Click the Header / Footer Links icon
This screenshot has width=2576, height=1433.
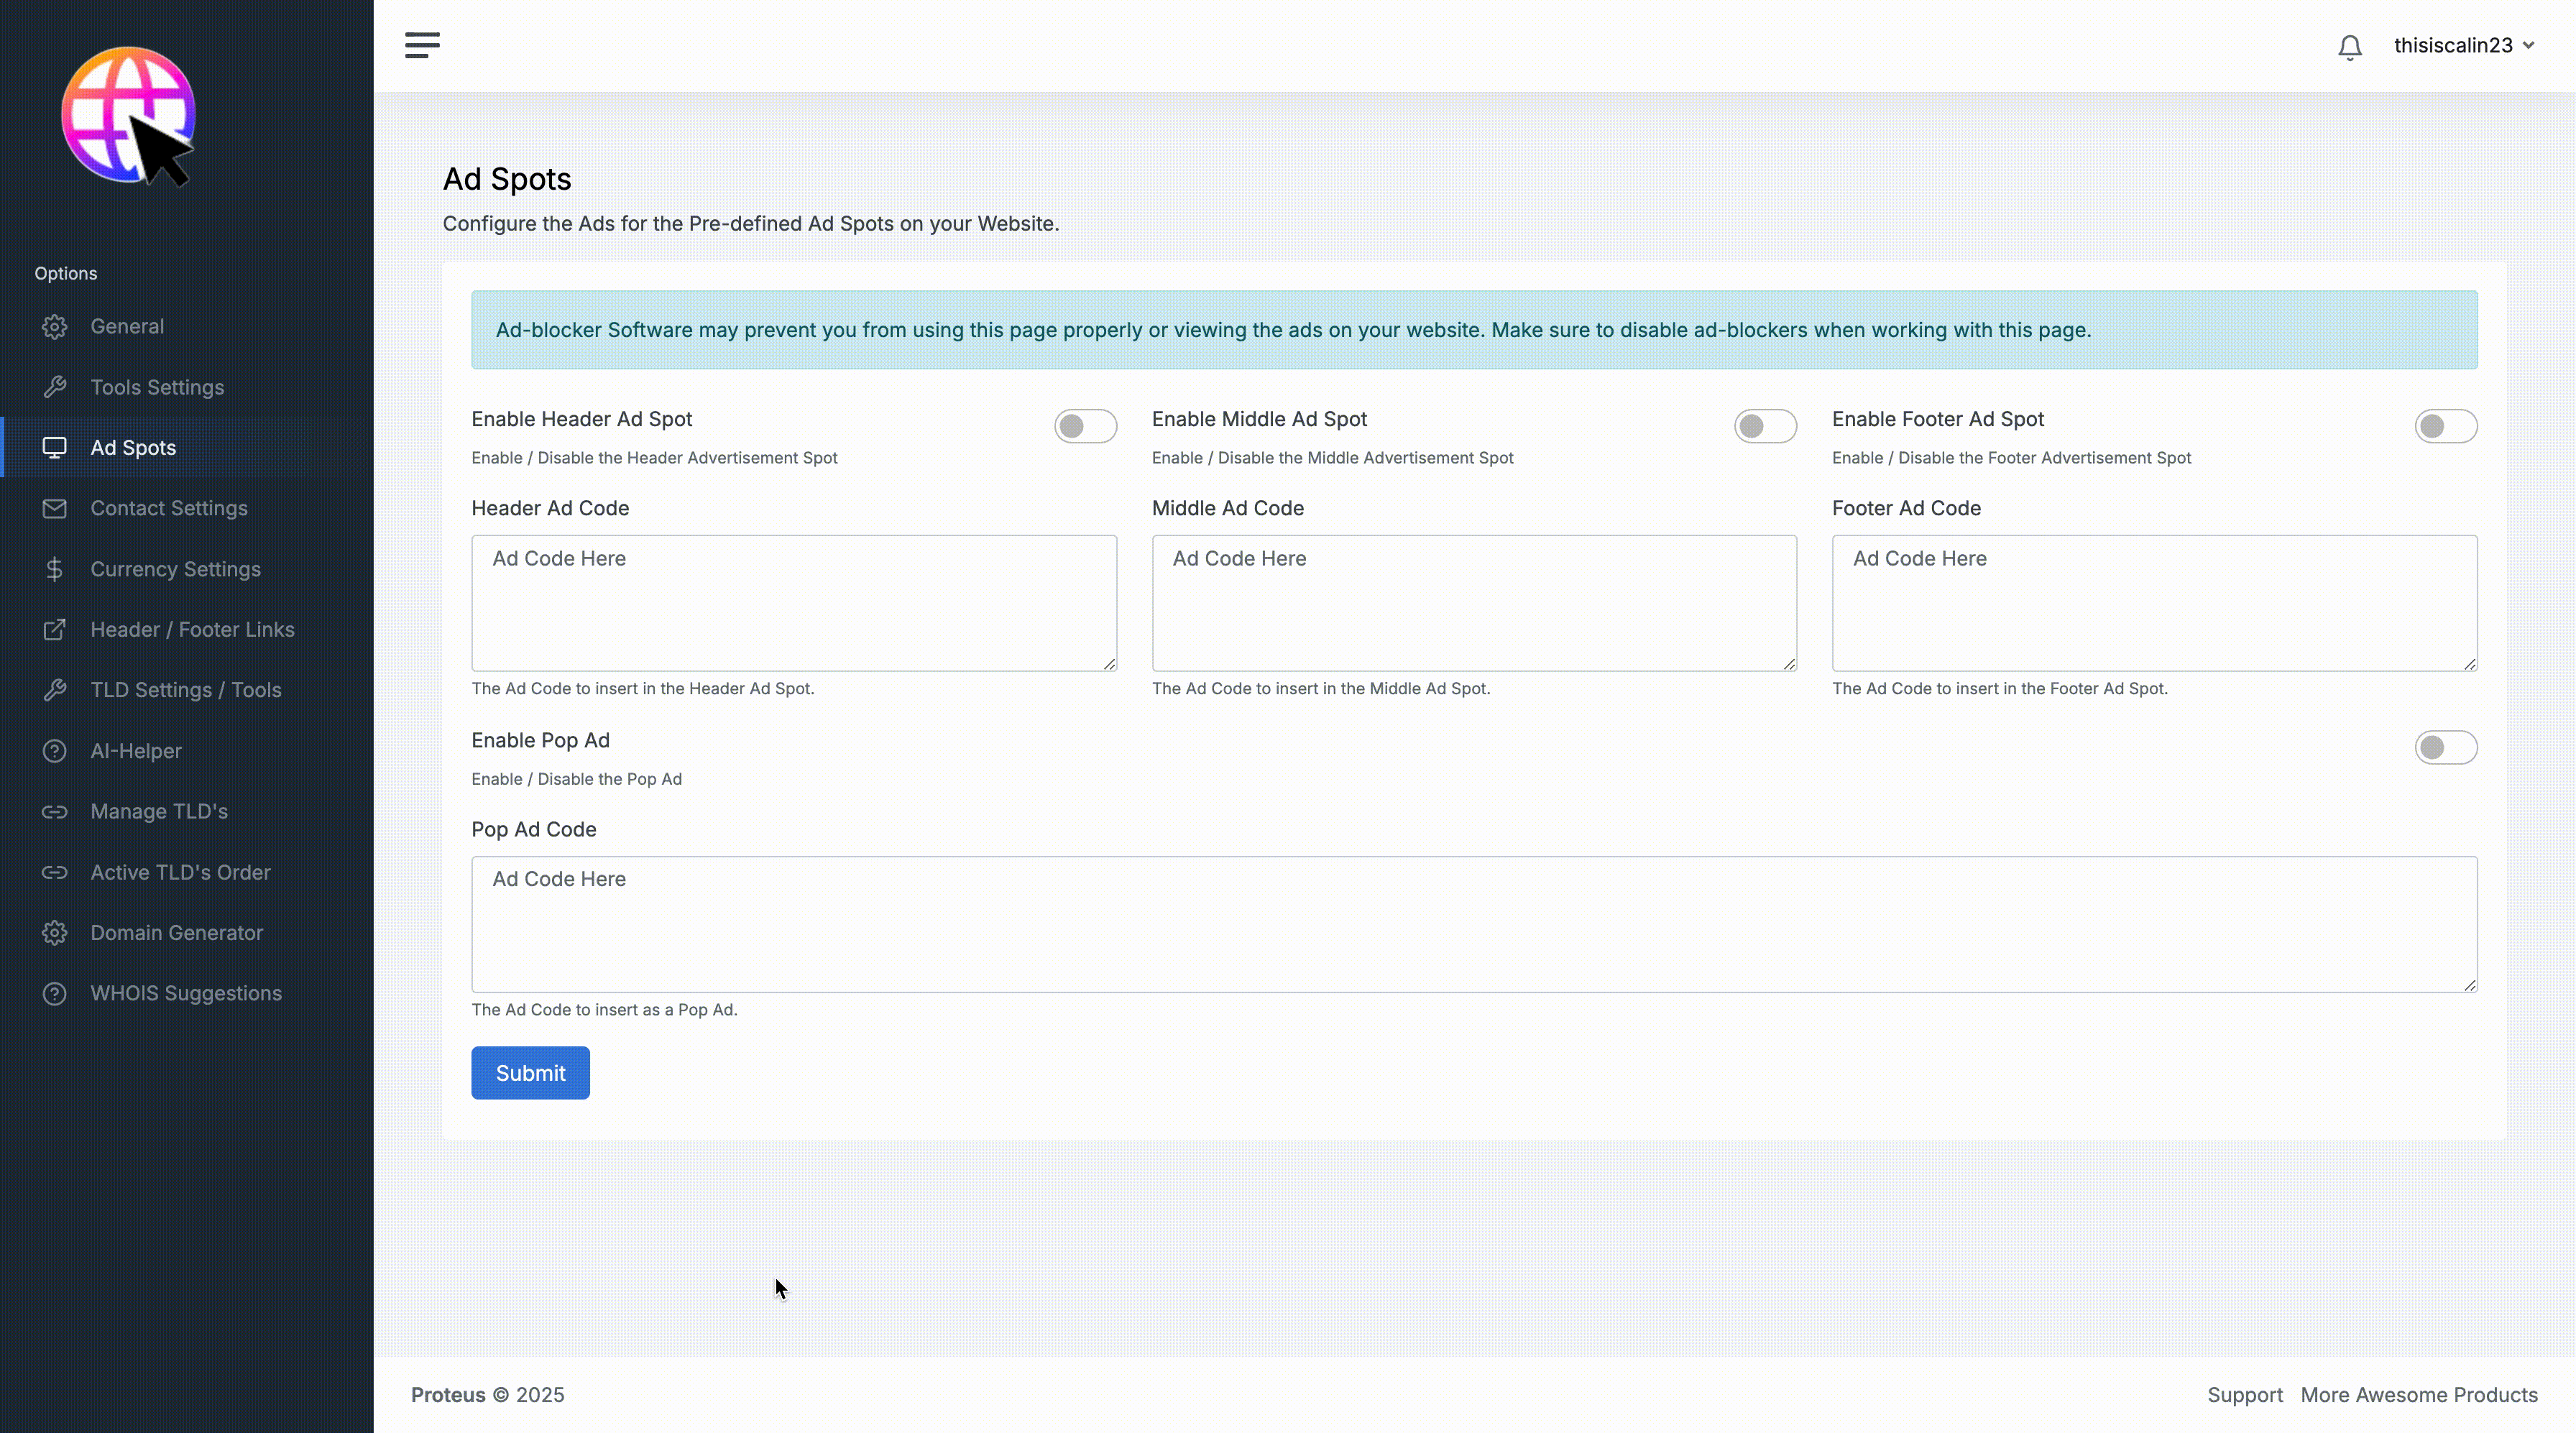tap(53, 628)
